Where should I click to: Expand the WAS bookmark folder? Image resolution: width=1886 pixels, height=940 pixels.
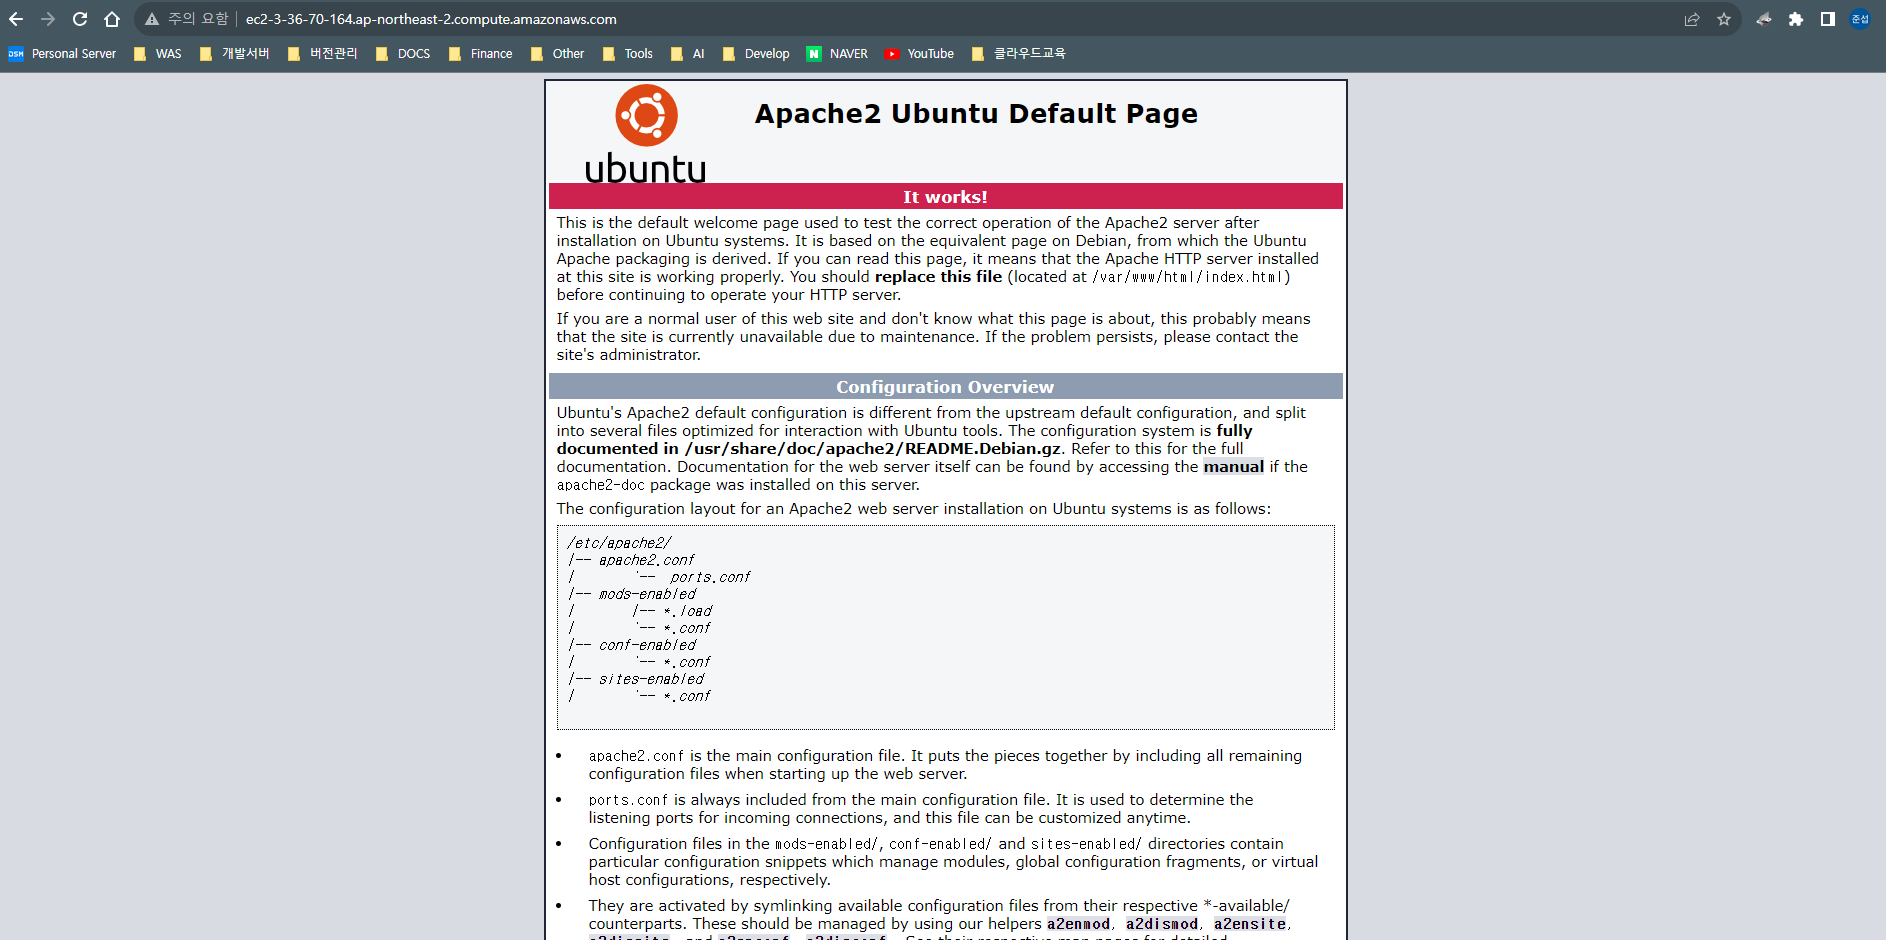(158, 54)
